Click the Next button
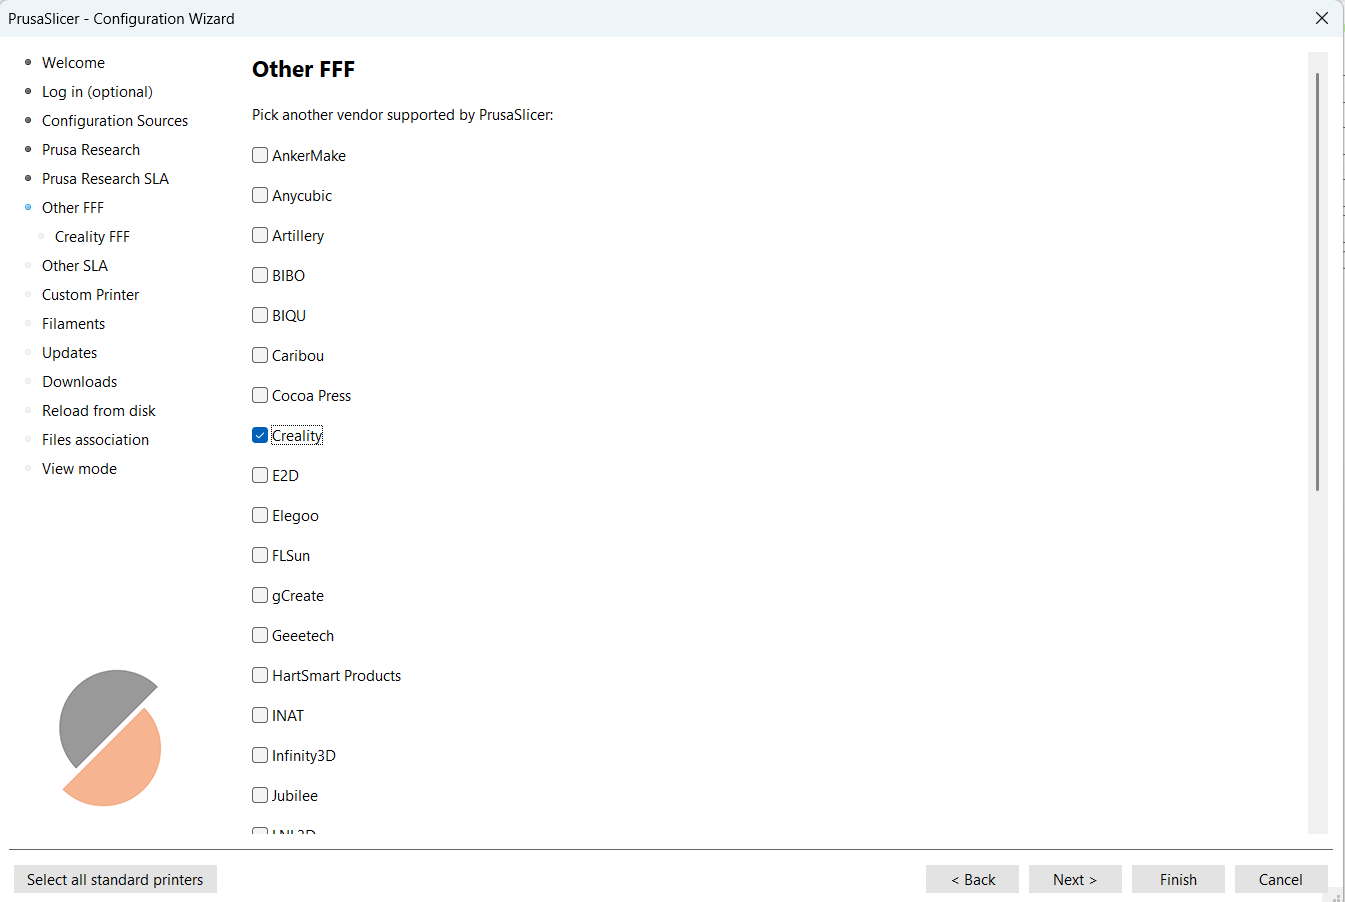The image size is (1345, 902). pyautogui.click(x=1074, y=879)
